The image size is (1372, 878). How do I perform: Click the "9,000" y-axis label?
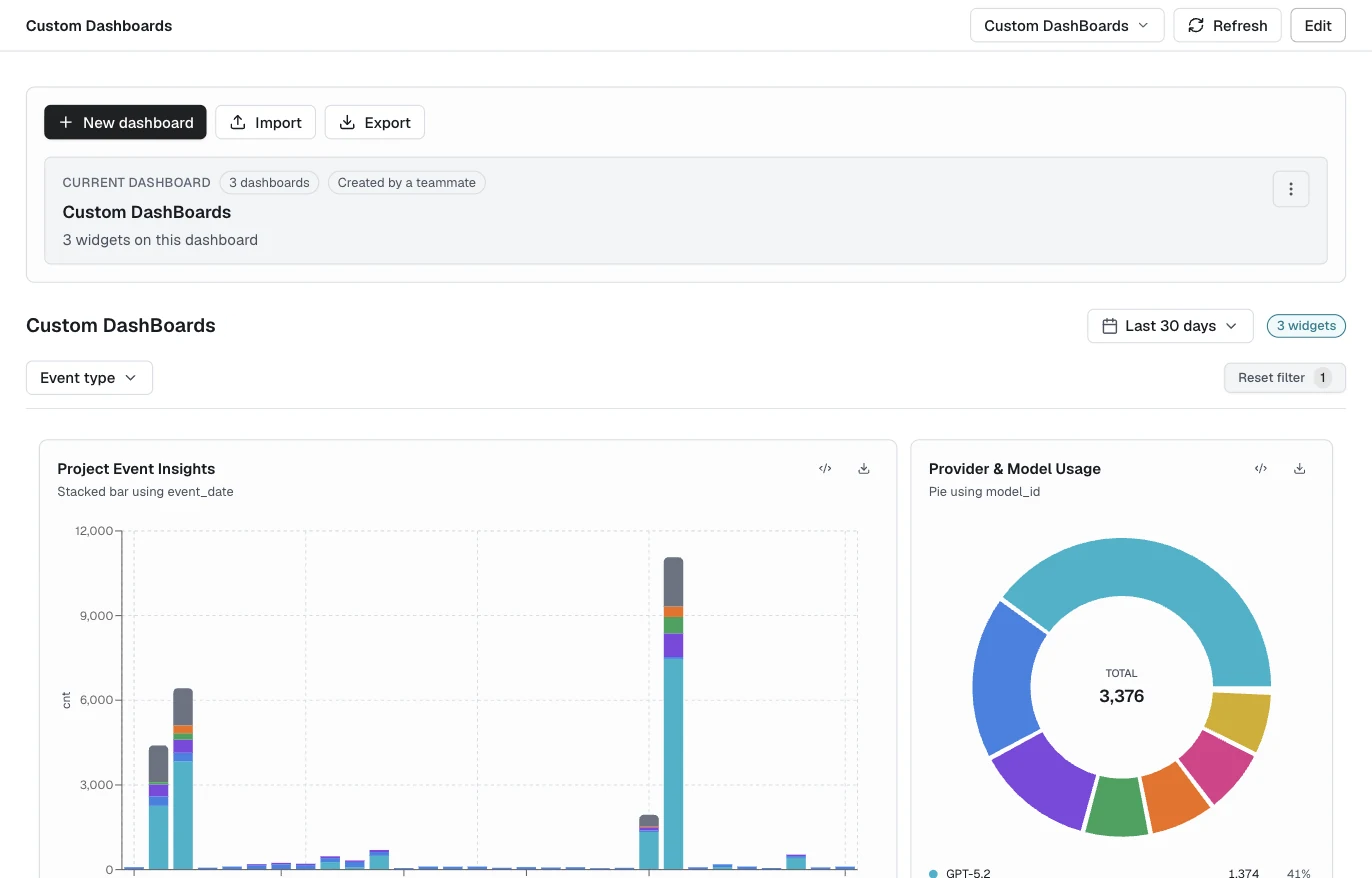click(x=98, y=616)
